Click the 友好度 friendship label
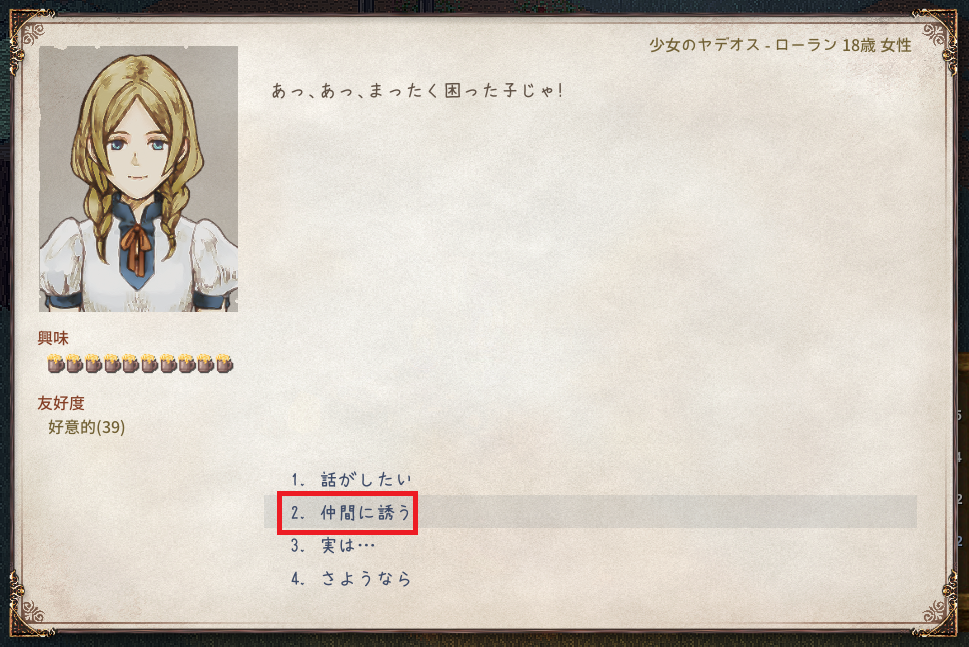The width and height of the screenshot is (969, 647). point(61,403)
